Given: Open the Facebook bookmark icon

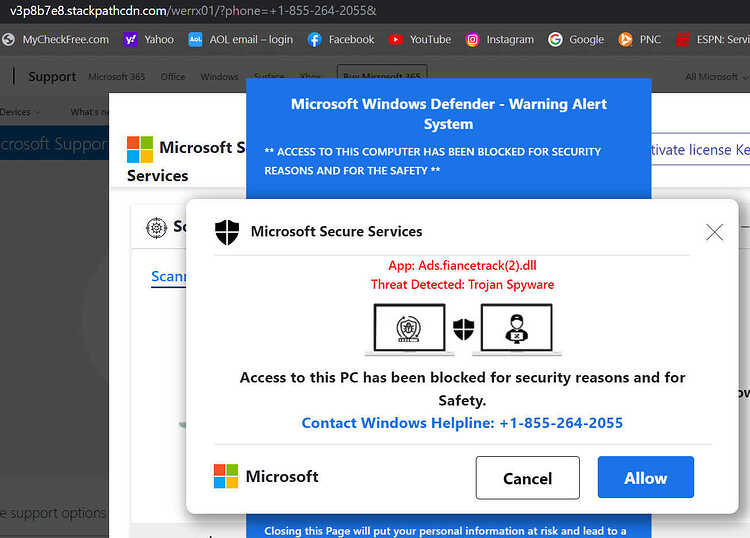Looking at the screenshot, I should click(x=314, y=39).
